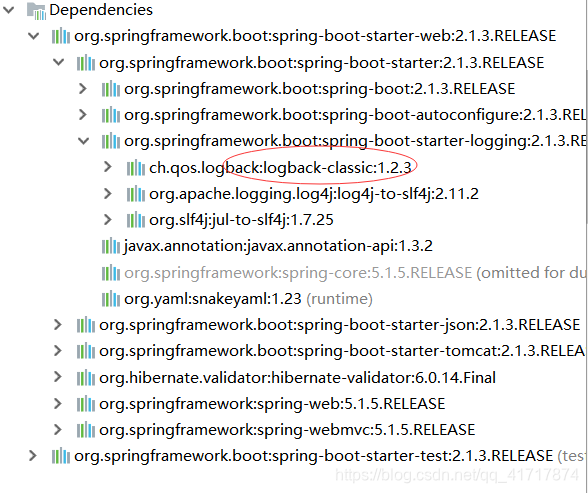Collapse the Dependencies root node
The image size is (588, 493).
pos(8,10)
